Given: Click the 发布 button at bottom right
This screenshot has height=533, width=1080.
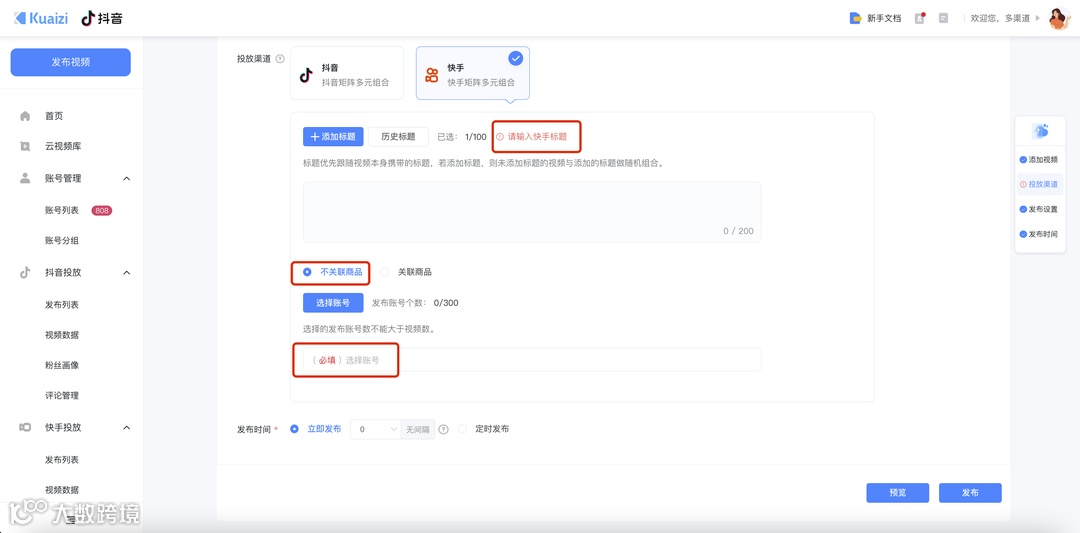Looking at the screenshot, I should 970,492.
